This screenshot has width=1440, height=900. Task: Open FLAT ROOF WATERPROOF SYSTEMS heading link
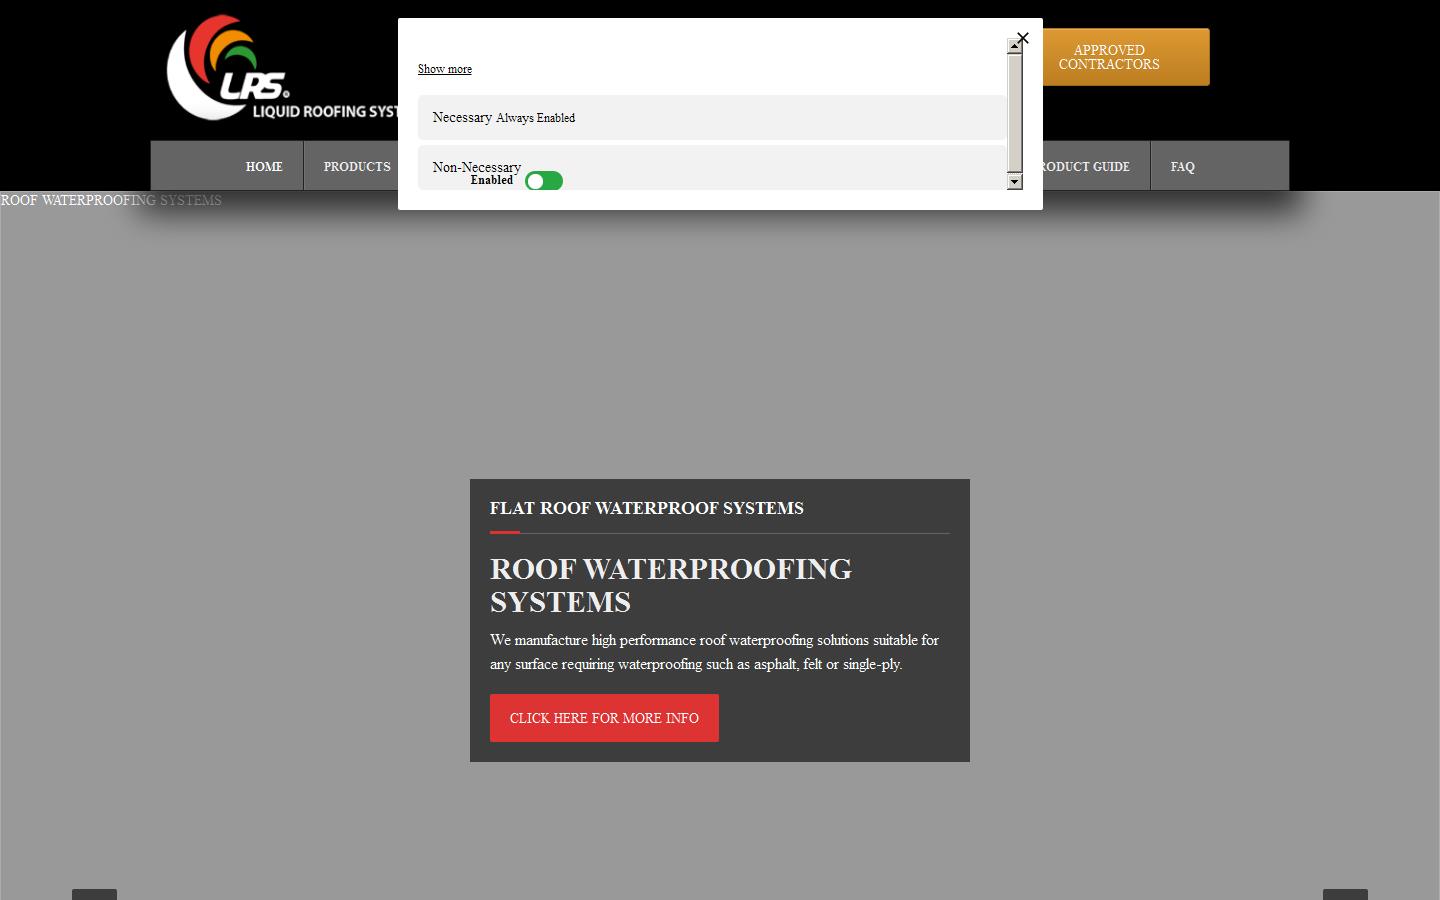coord(646,508)
